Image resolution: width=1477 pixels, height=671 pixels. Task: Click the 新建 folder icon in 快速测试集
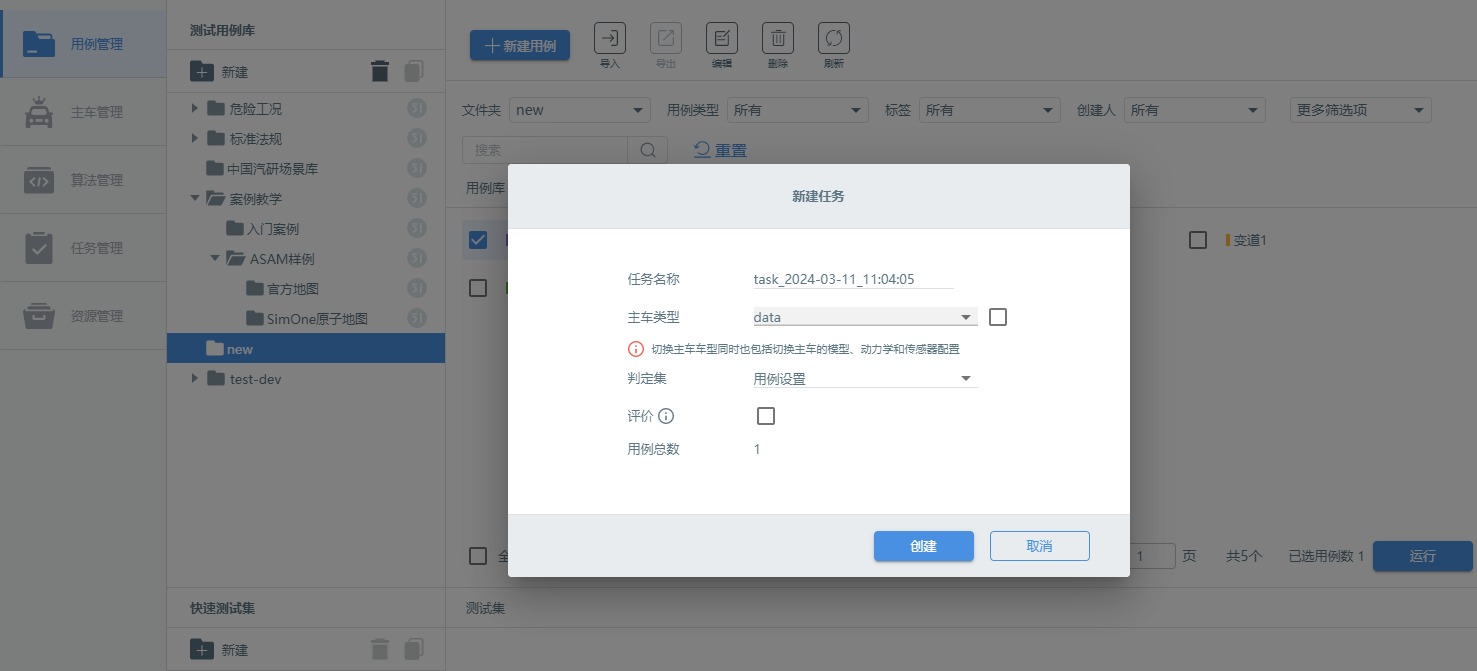coord(202,649)
